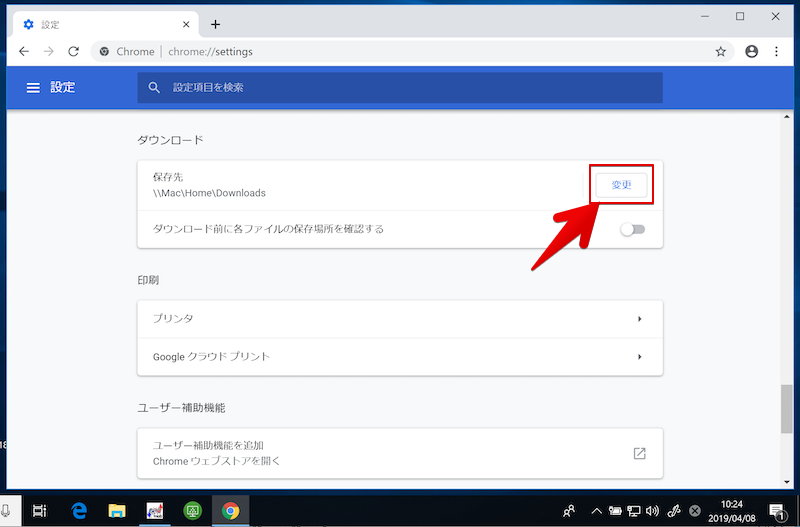Bookmark this page with star icon

tap(720, 51)
